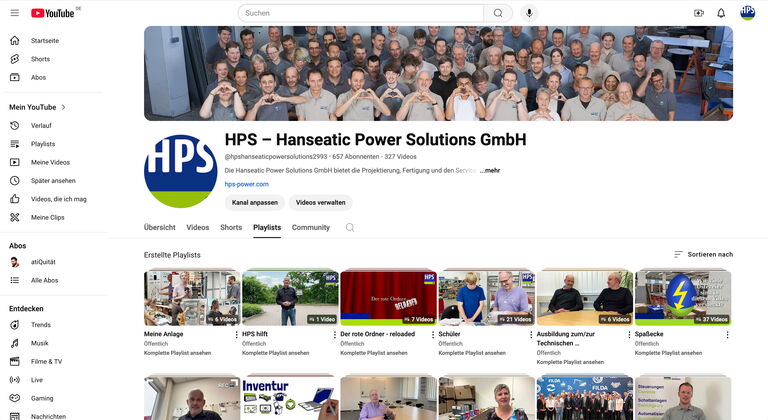The image size is (768, 420).
Task: Expand channel description with mehr
Action: click(x=490, y=171)
